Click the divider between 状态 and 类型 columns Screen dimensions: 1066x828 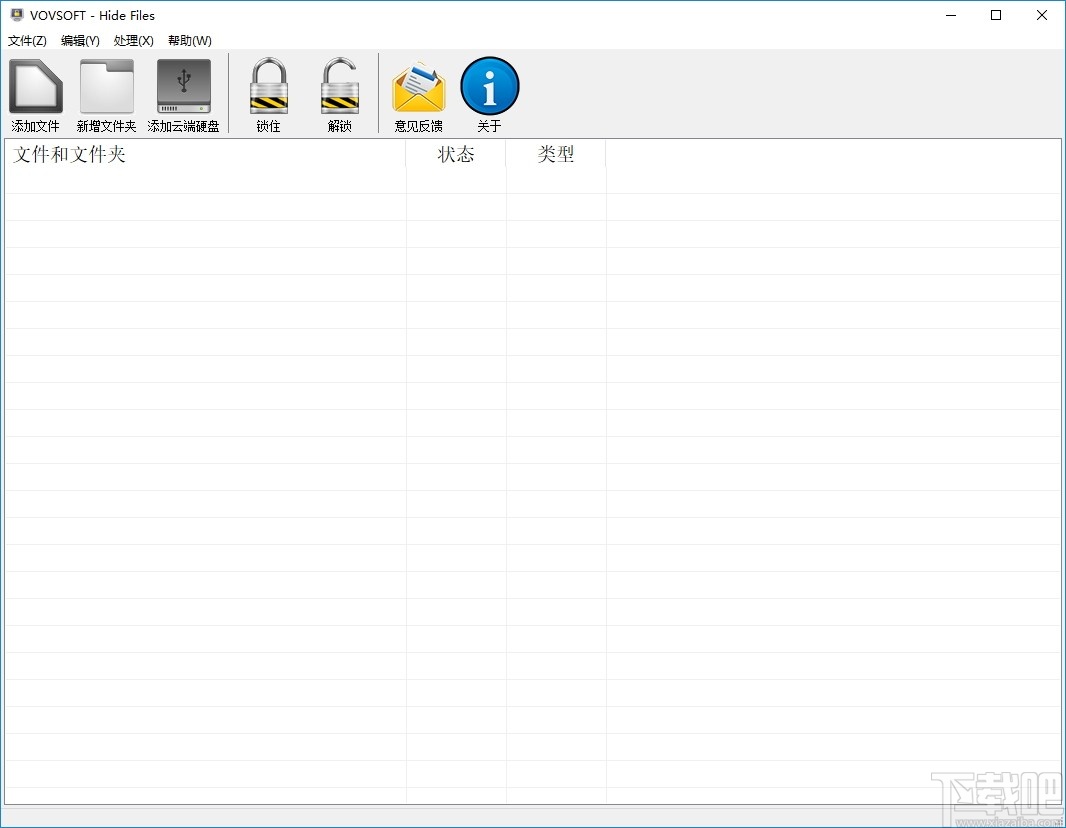506,156
